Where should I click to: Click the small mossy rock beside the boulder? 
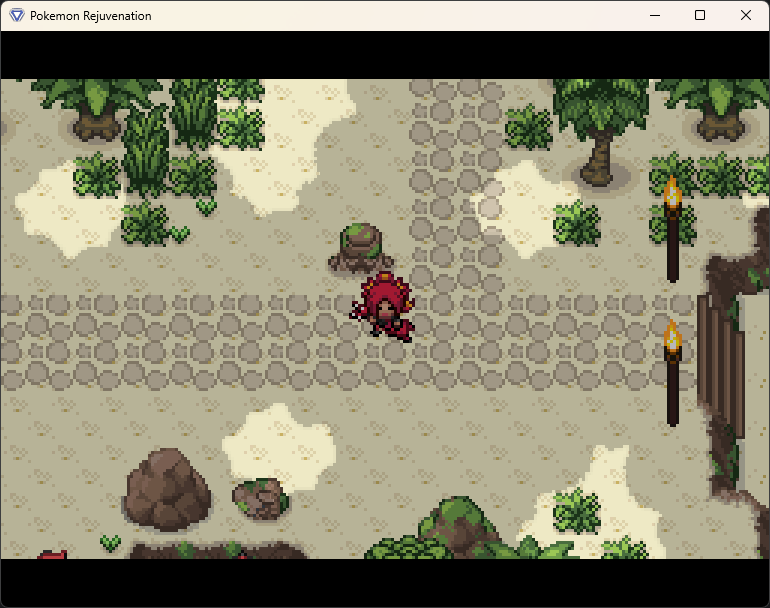click(261, 499)
